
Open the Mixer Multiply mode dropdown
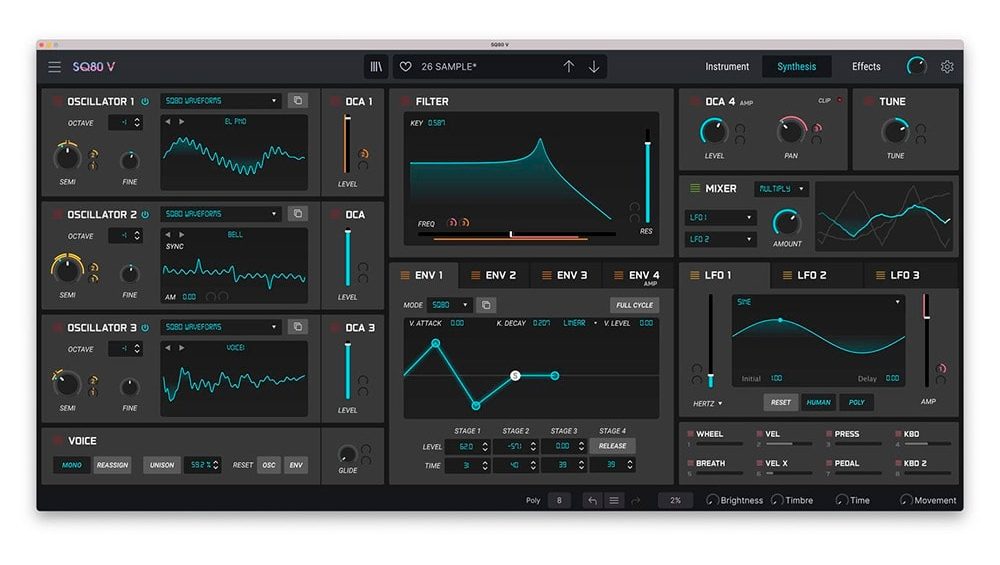pyautogui.click(x=781, y=189)
